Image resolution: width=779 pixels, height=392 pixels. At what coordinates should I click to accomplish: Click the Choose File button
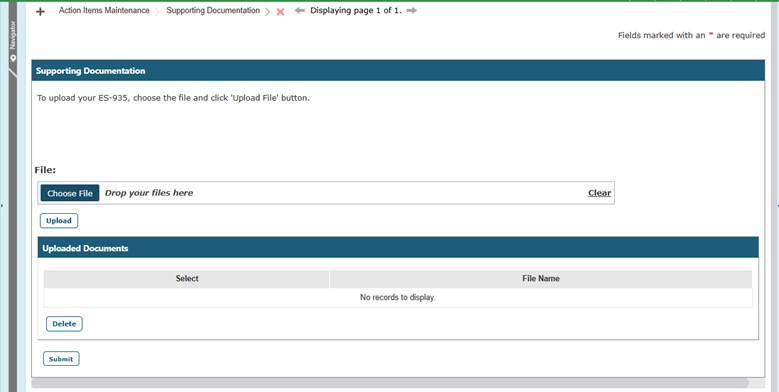coord(70,193)
